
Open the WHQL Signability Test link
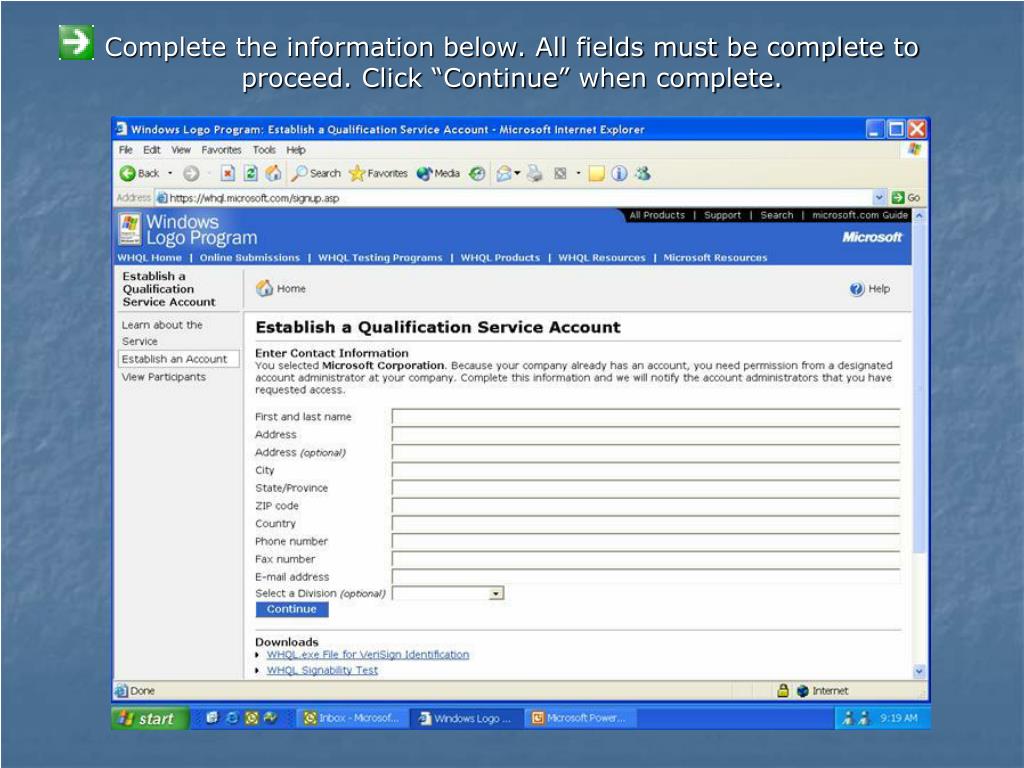click(x=322, y=670)
